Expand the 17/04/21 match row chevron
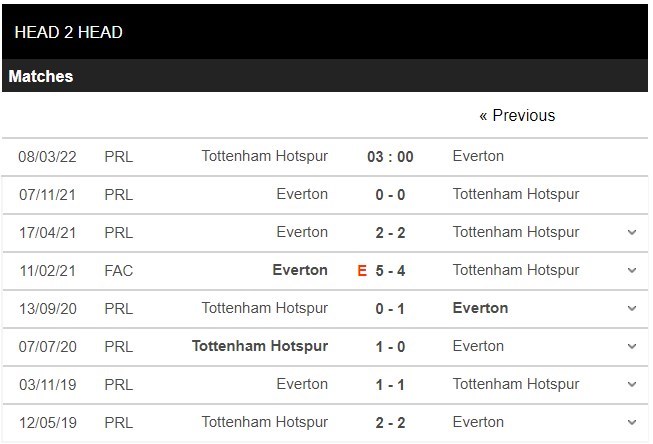 pos(631,232)
